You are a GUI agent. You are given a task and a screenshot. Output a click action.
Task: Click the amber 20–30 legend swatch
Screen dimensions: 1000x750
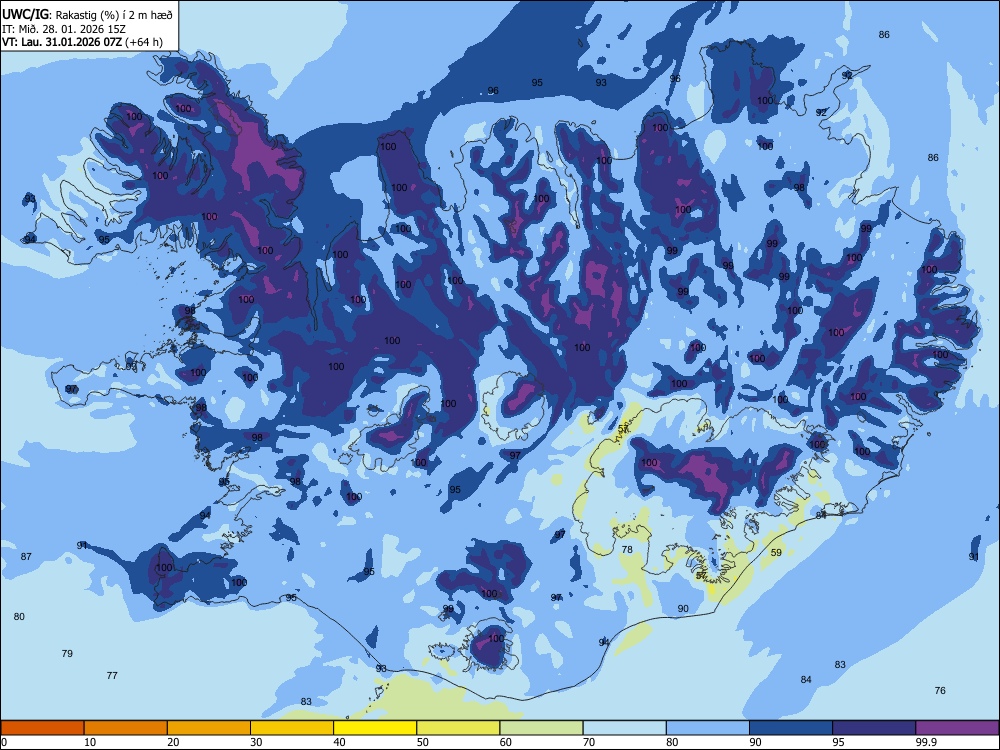click(x=209, y=728)
